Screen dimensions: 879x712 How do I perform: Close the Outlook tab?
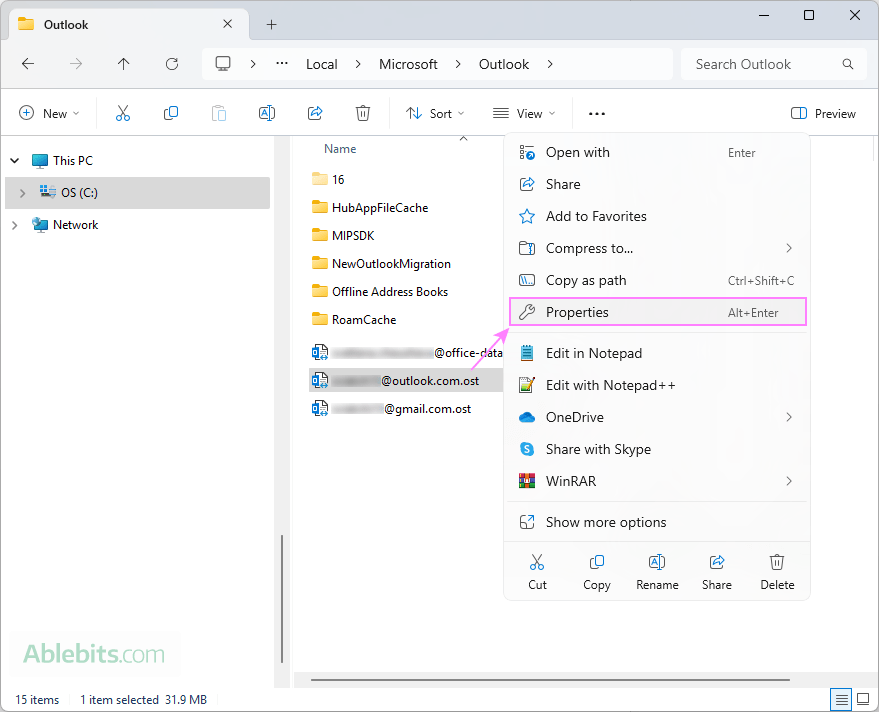[x=228, y=24]
